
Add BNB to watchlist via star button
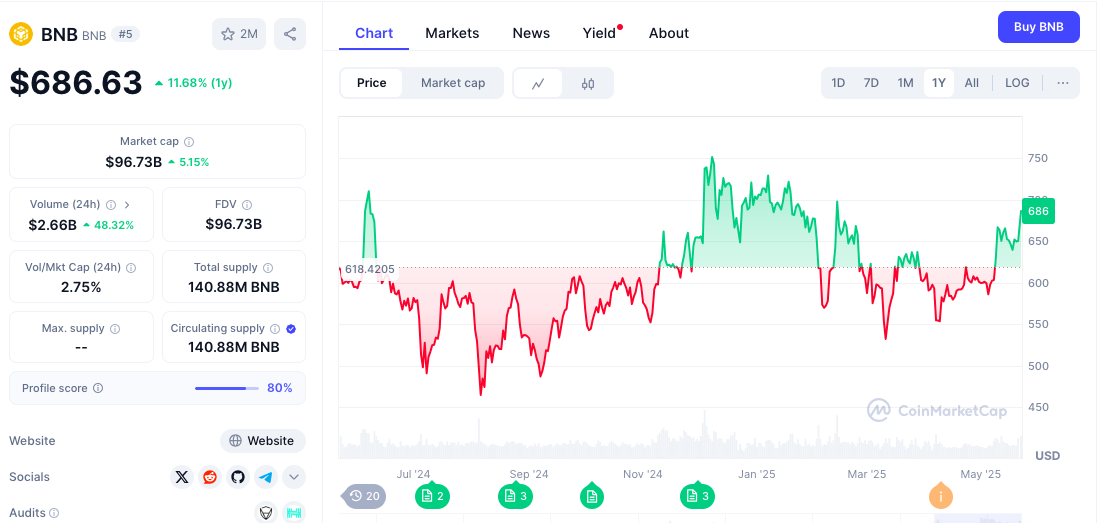pos(238,34)
